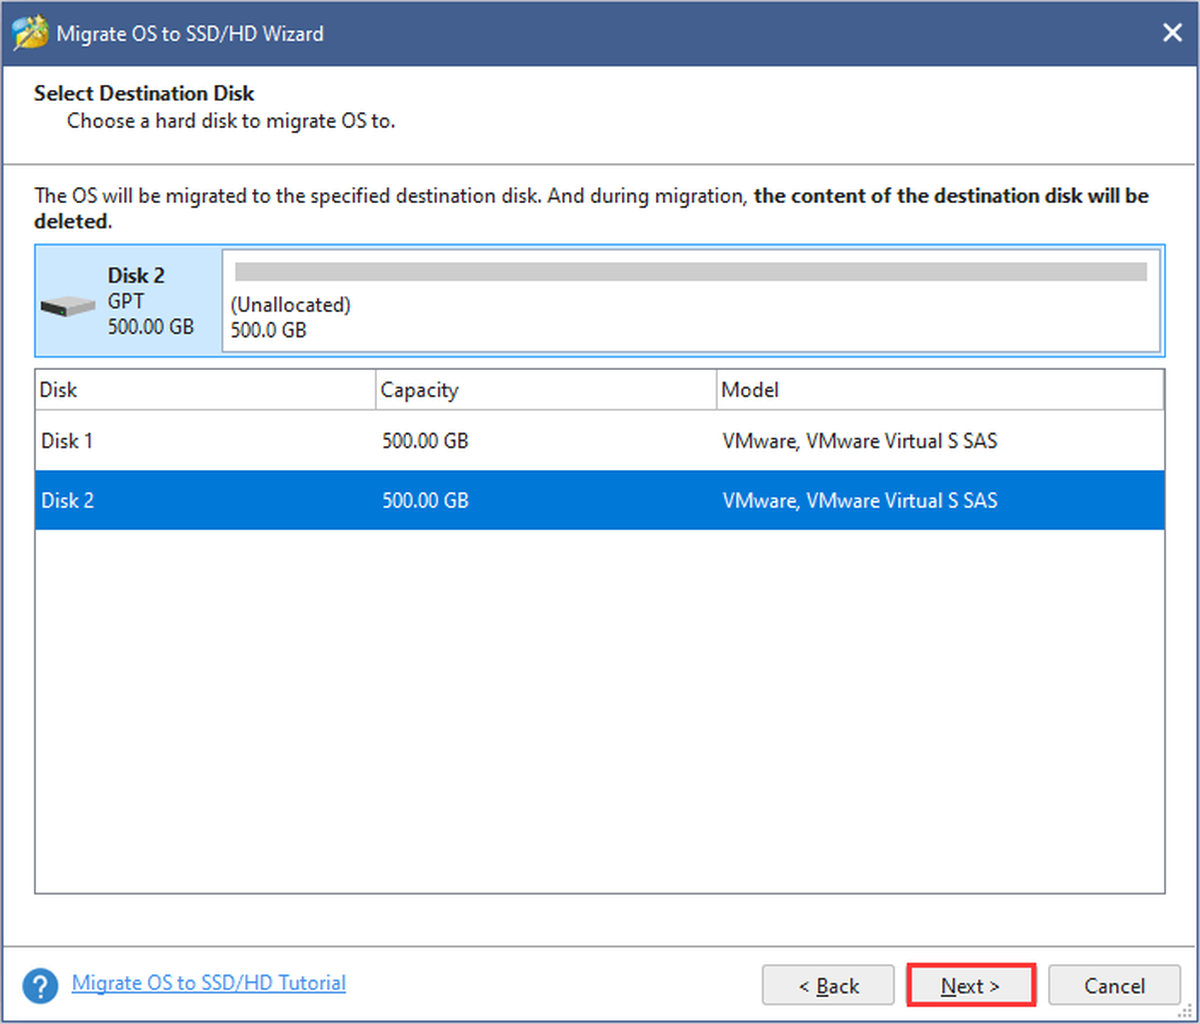Sort by the Model column header
1200x1024 pixels.
[x=940, y=390]
